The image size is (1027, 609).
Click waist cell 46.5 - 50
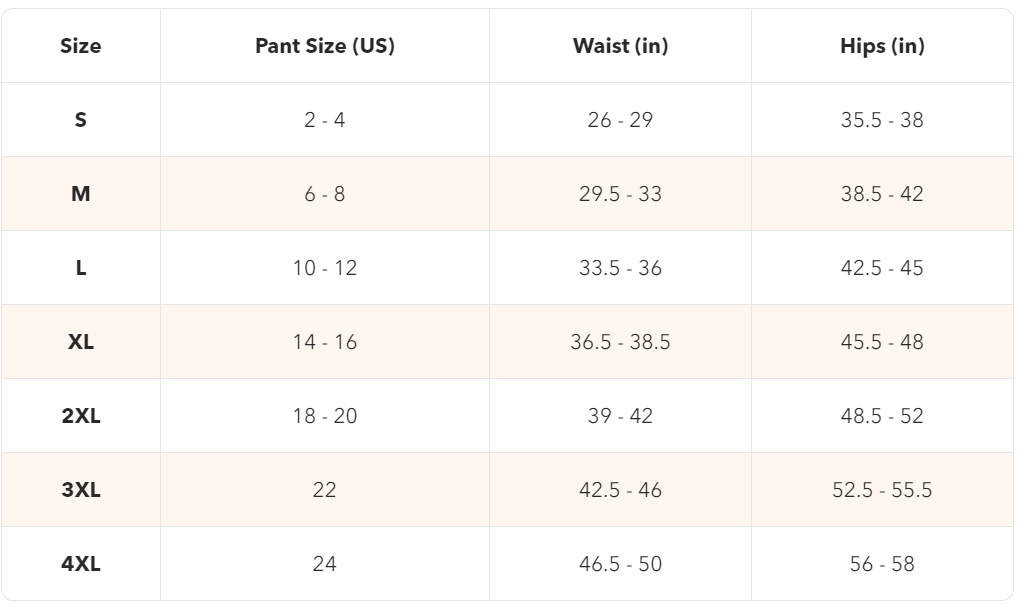(620, 564)
